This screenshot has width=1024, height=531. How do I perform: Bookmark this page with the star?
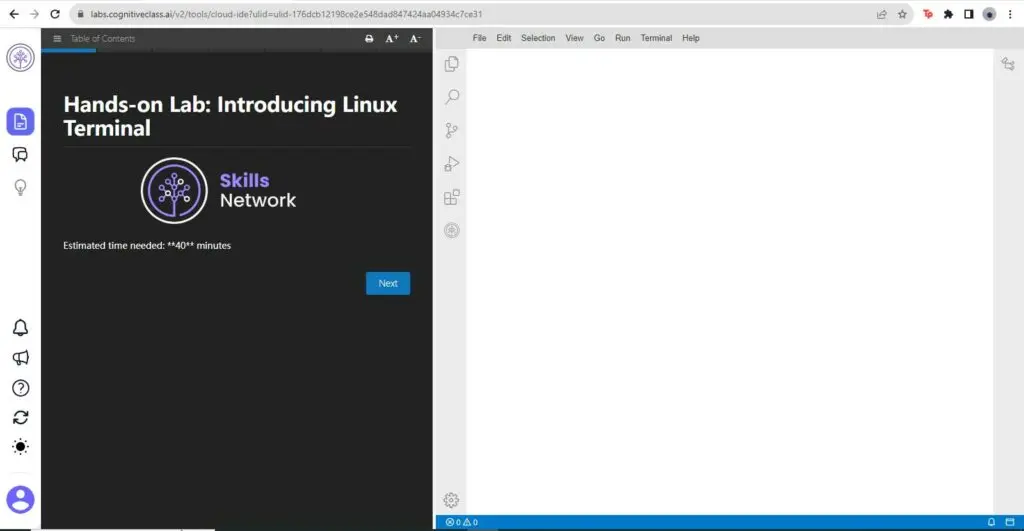coord(902,14)
